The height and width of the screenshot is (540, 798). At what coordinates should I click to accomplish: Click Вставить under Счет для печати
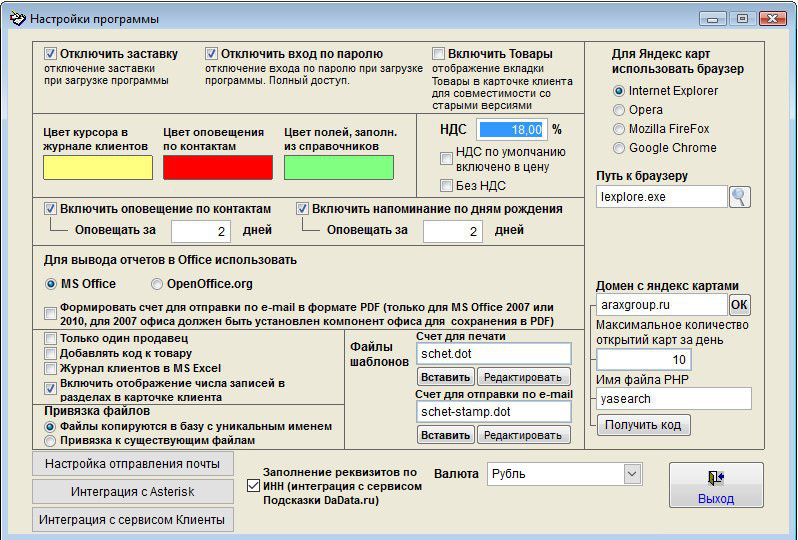446,377
